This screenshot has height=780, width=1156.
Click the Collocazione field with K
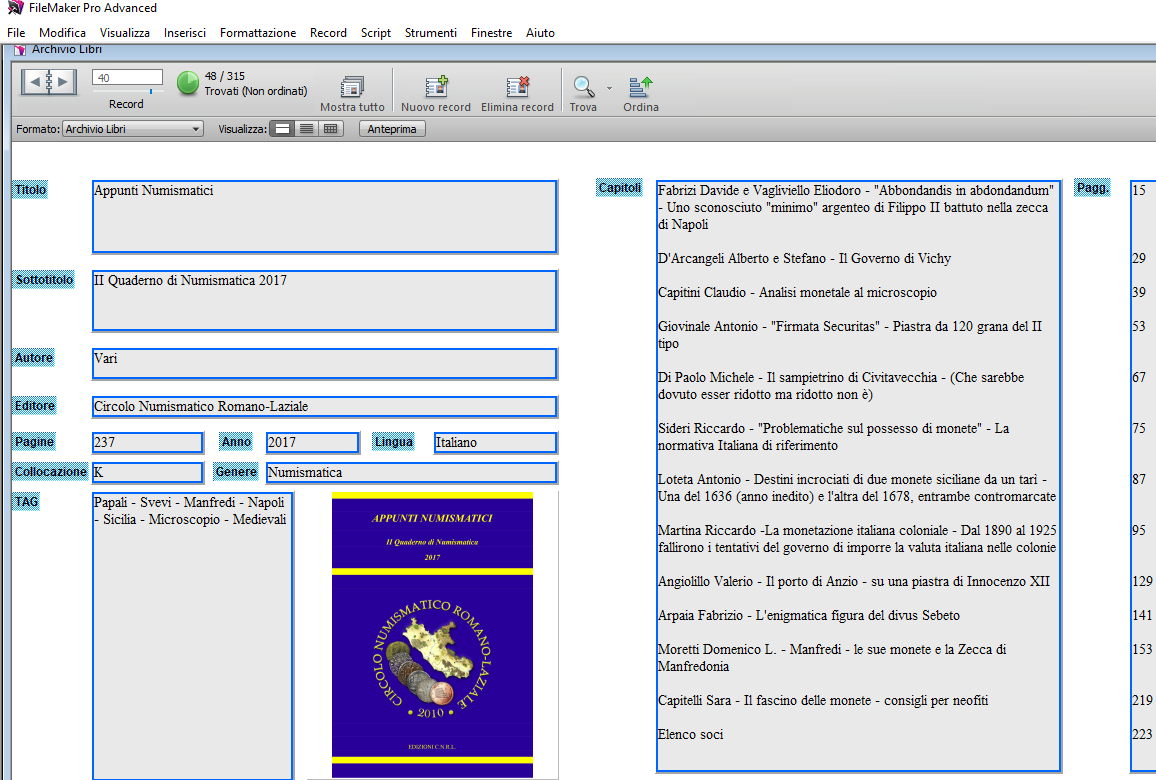147,473
